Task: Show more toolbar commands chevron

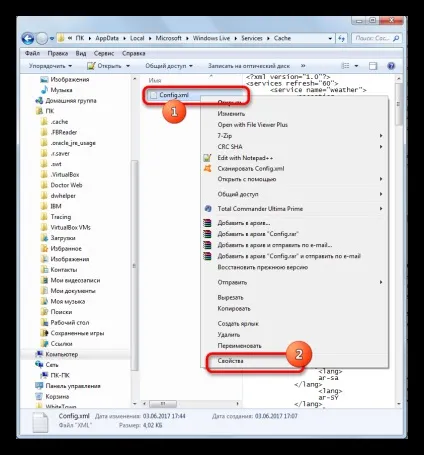Action: tap(303, 66)
